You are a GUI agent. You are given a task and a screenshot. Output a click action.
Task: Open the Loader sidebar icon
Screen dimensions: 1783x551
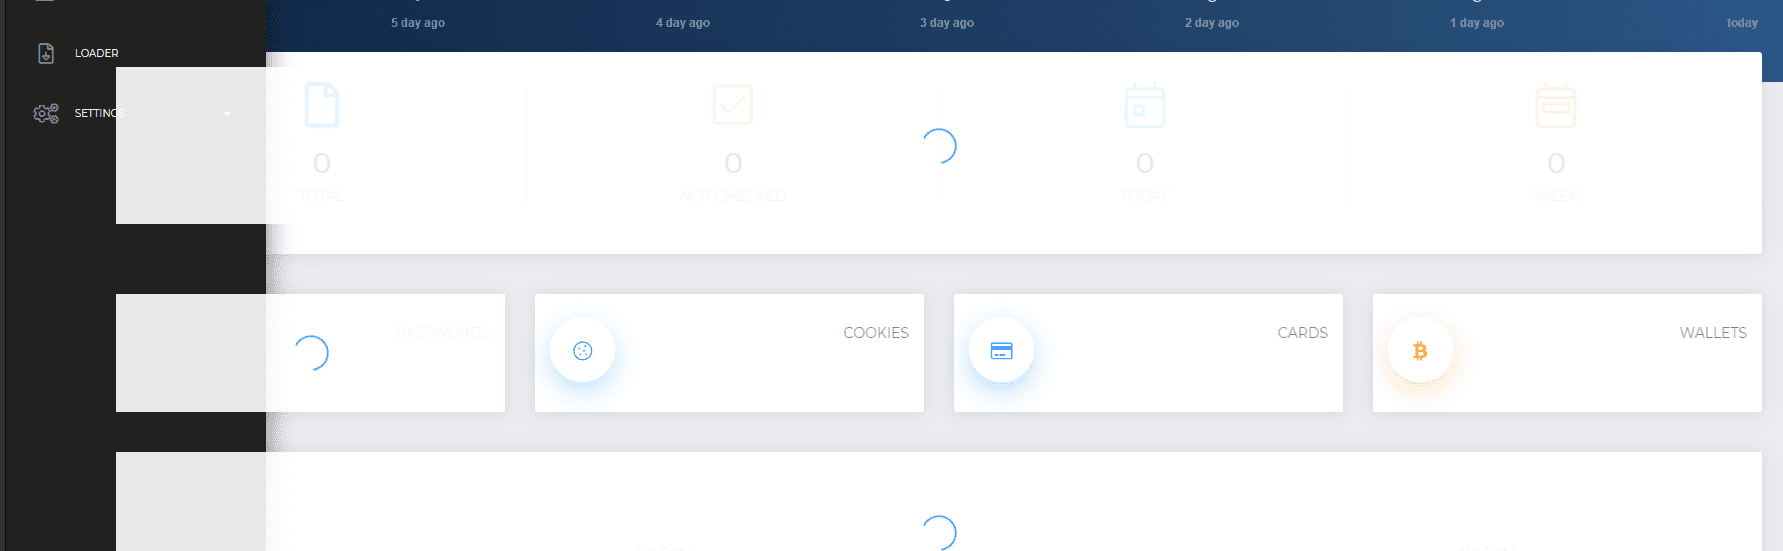(x=46, y=53)
